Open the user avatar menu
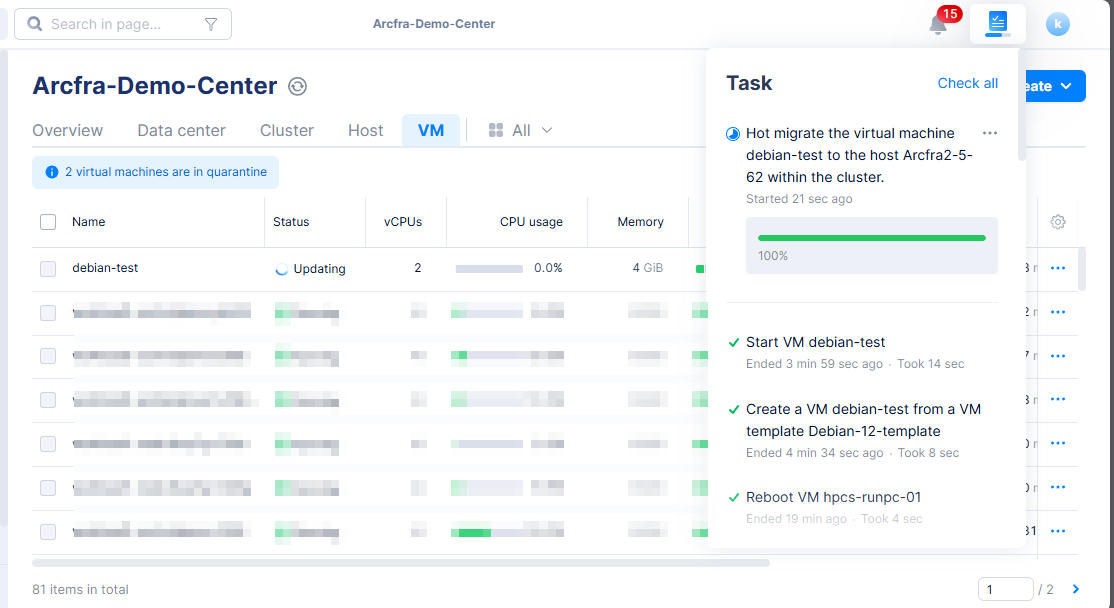1114x608 pixels. coord(1058,24)
